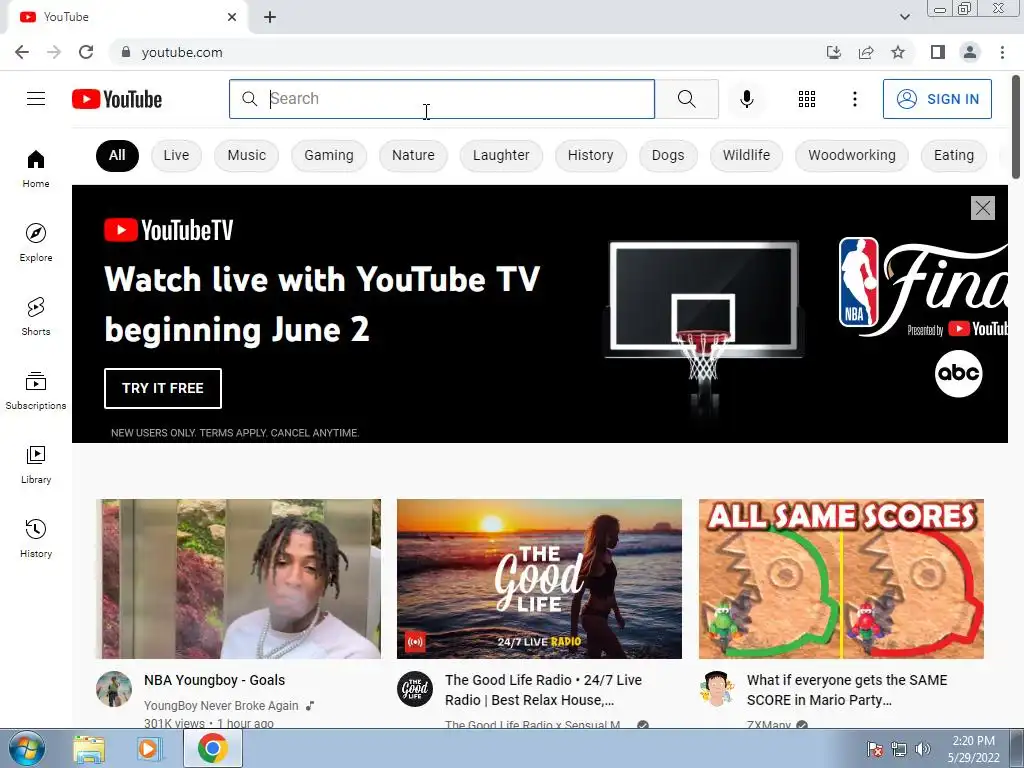This screenshot has width=1024, height=768.
Task: Open Windows Explorer from taskbar
Action: (x=89, y=748)
